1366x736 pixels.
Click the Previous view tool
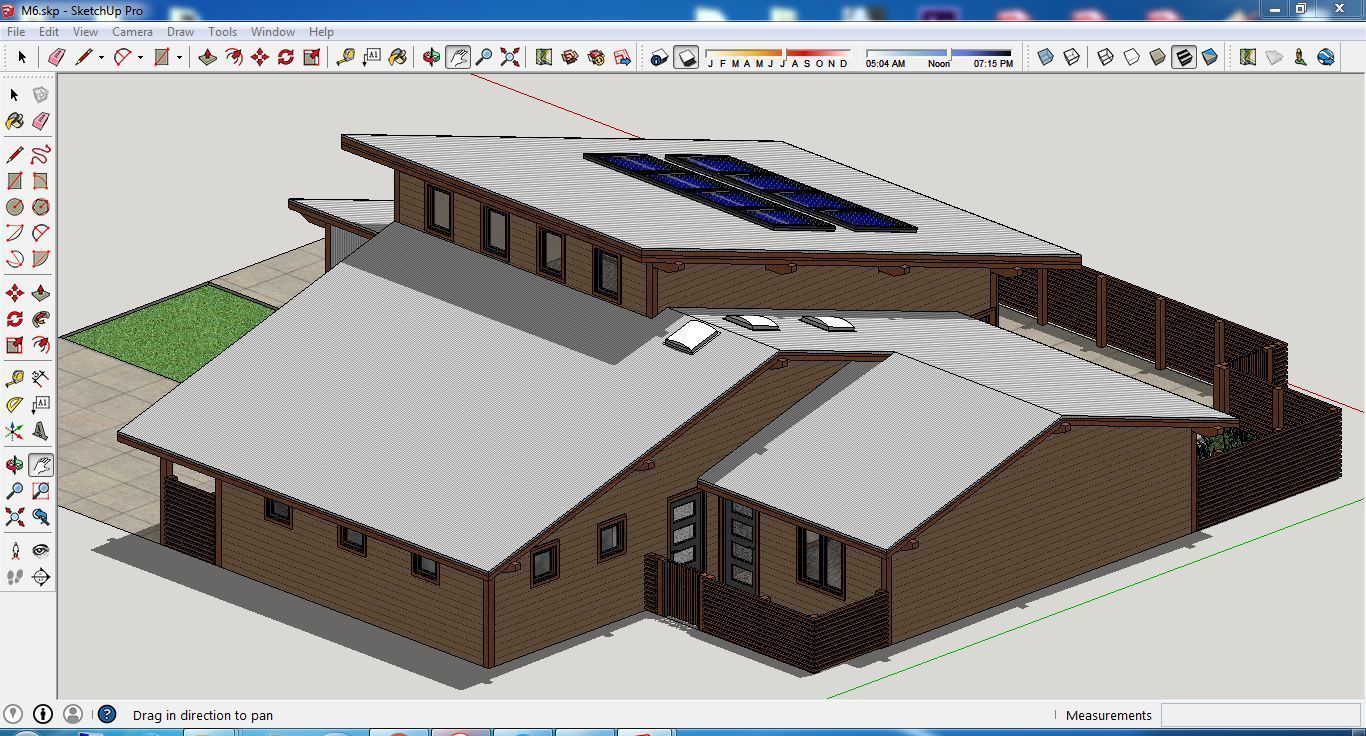coord(41,517)
